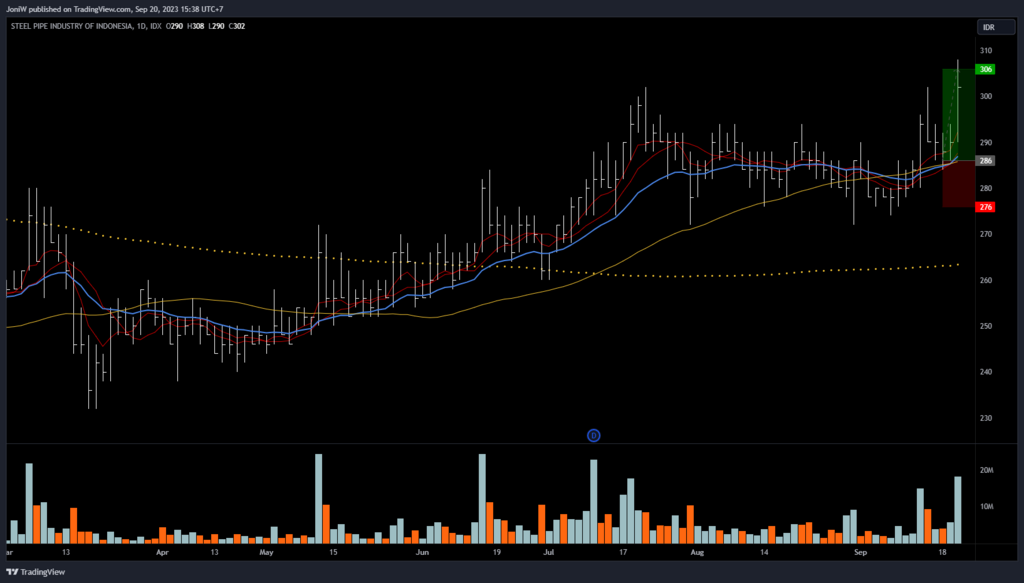Screen dimensions: 1024x583
Task: Select the gray 286 entry price label
Action: (x=986, y=161)
